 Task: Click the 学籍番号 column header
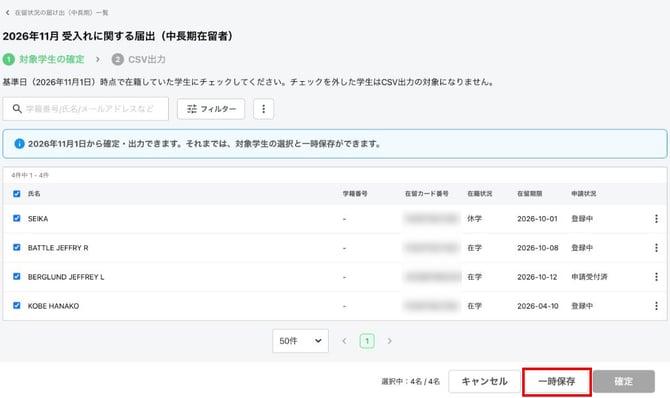[x=355, y=194]
